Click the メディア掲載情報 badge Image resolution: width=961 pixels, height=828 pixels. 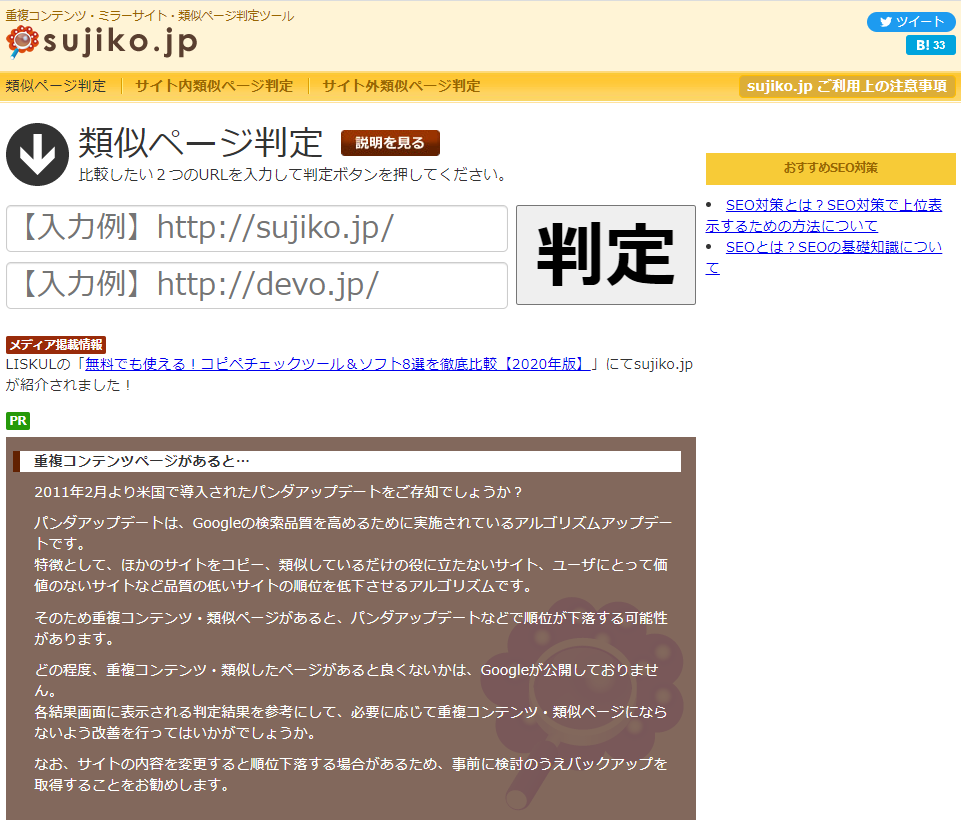(x=56, y=345)
